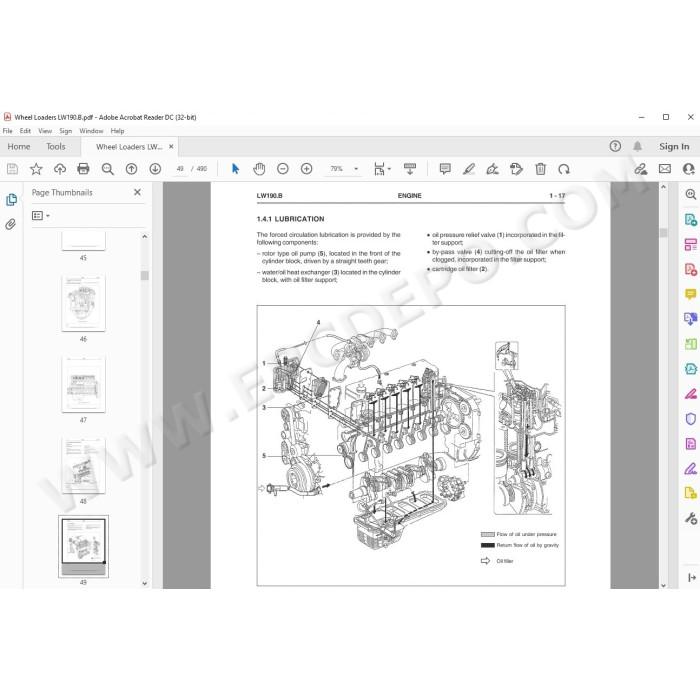Send file by email envelope icon
The image size is (700, 700).
[665, 169]
